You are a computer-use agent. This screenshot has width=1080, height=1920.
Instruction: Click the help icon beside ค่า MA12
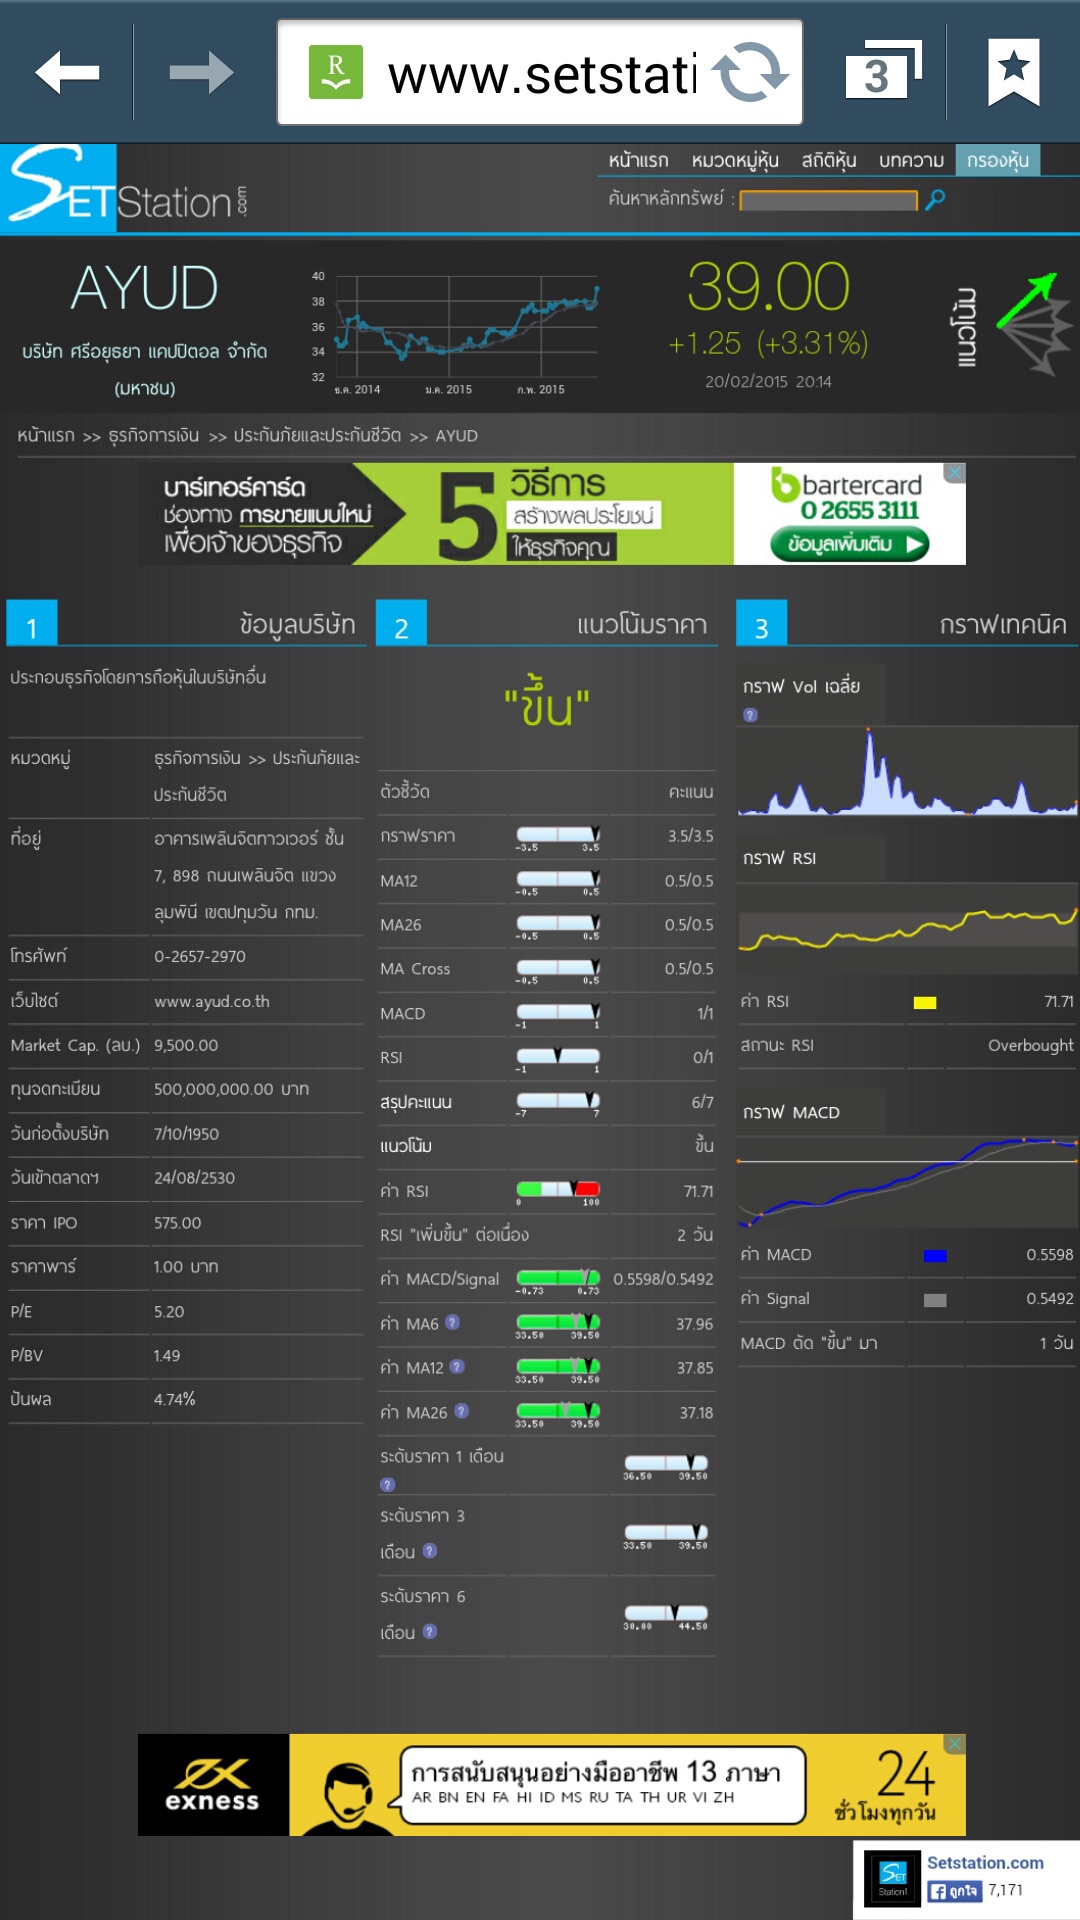point(457,1366)
